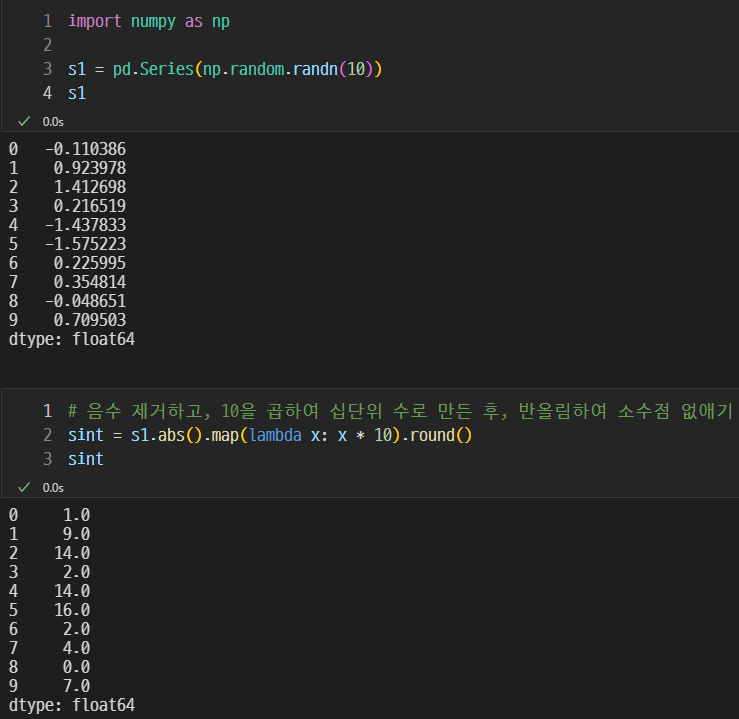
Task: Click output value -0.110386
Action: click(x=85, y=149)
